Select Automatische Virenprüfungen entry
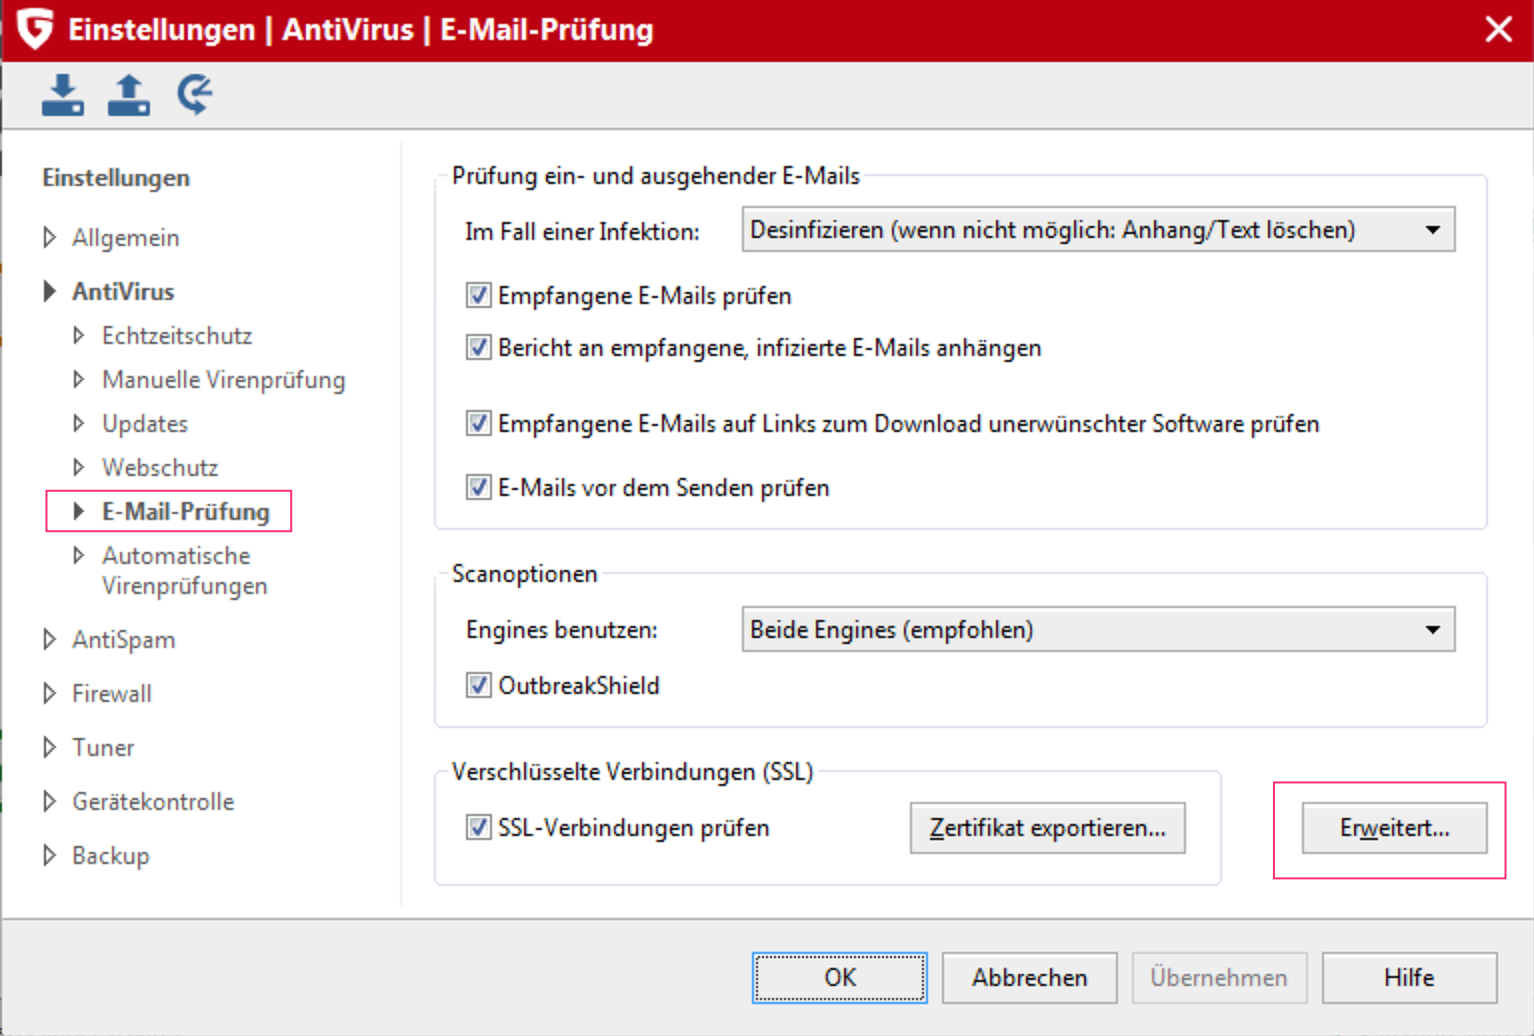 pyautogui.click(x=185, y=570)
